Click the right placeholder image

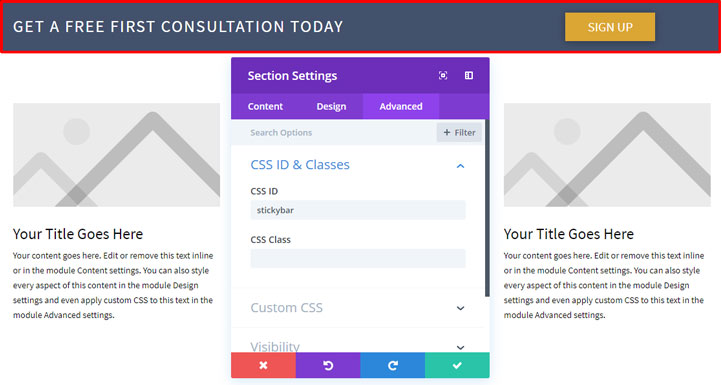pyautogui.click(x=607, y=155)
